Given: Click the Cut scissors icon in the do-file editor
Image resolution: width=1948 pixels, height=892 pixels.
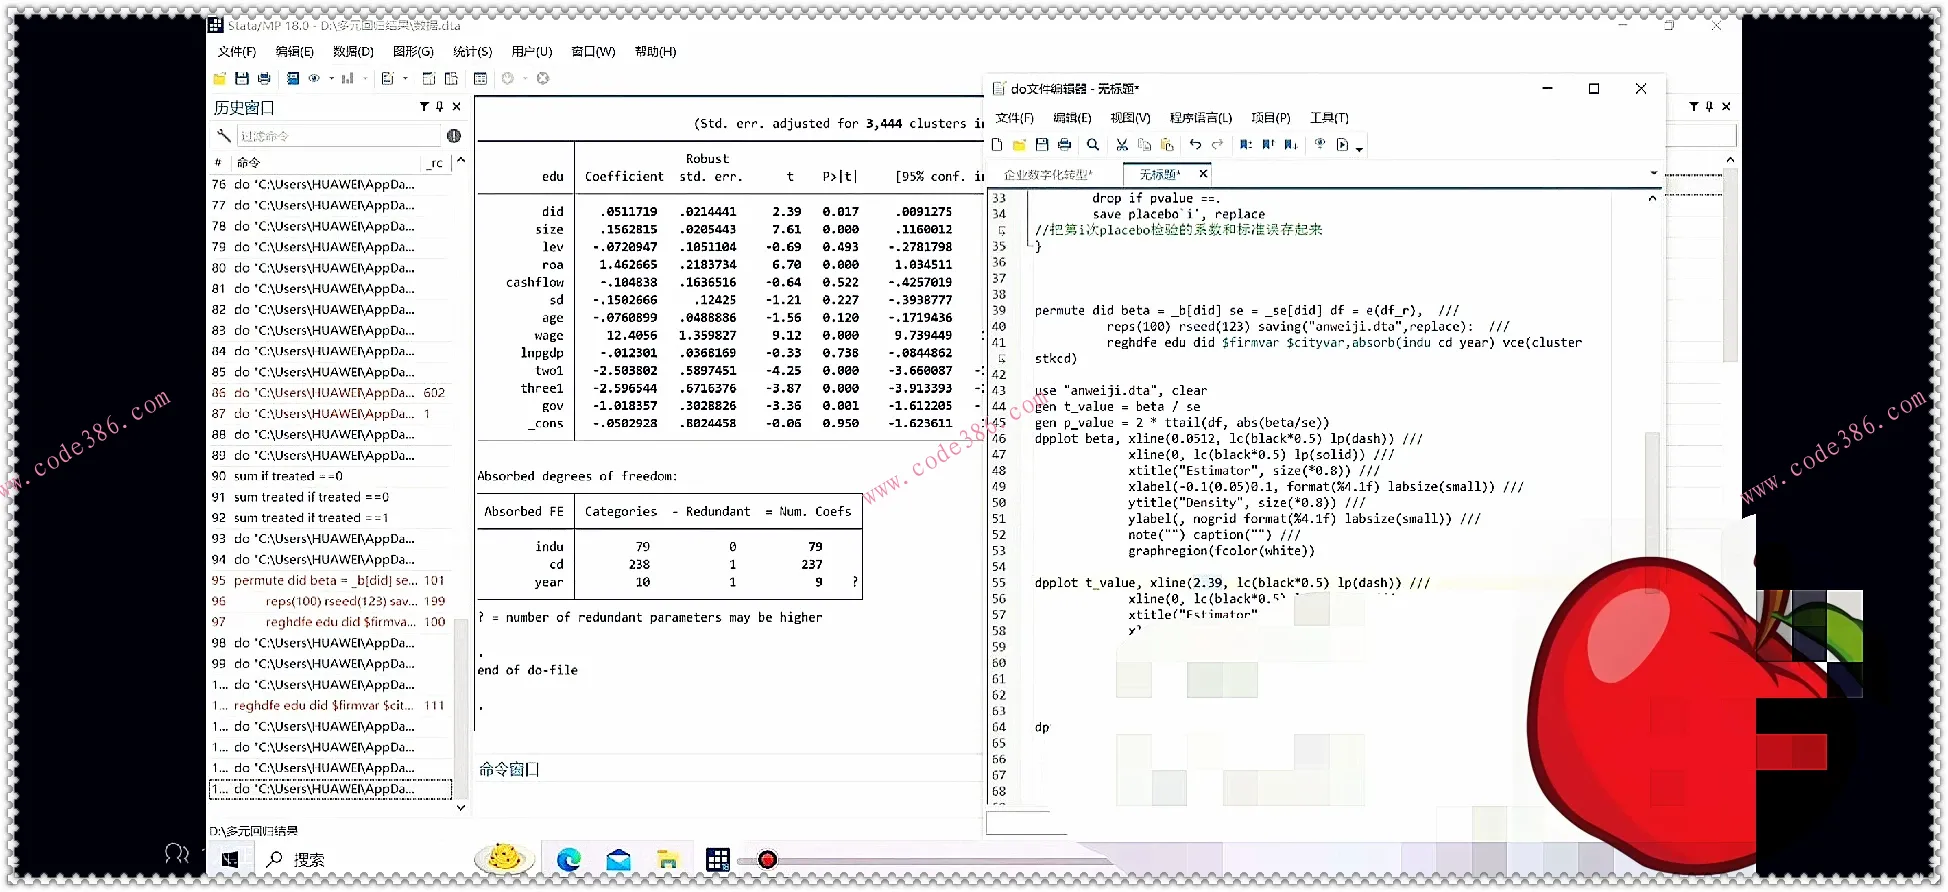Looking at the screenshot, I should coord(1122,145).
